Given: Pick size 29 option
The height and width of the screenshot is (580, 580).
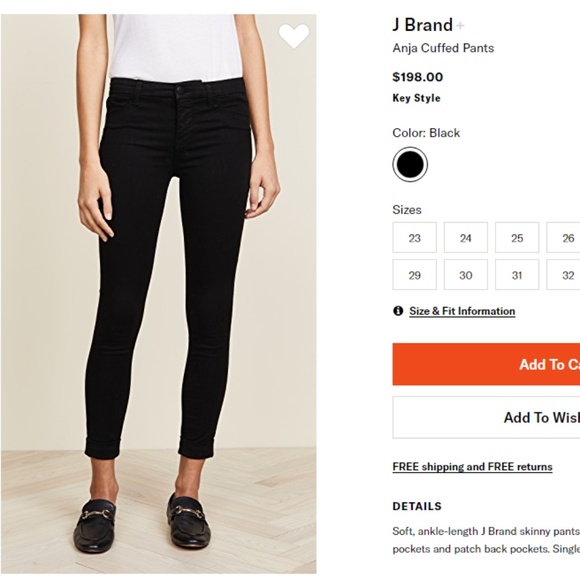Looking at the screenshot, I should tap(414, 274).
